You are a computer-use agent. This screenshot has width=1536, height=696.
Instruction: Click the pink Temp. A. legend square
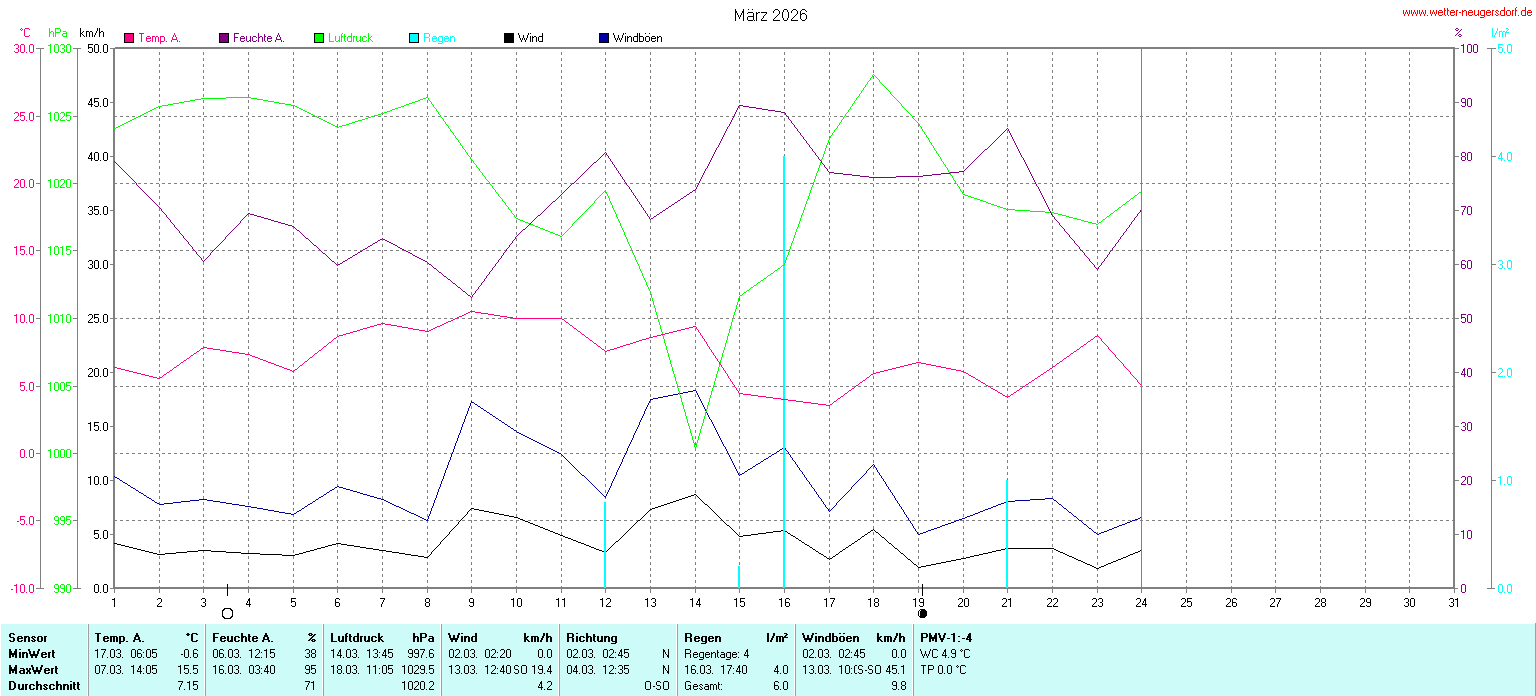pos(129,38)
